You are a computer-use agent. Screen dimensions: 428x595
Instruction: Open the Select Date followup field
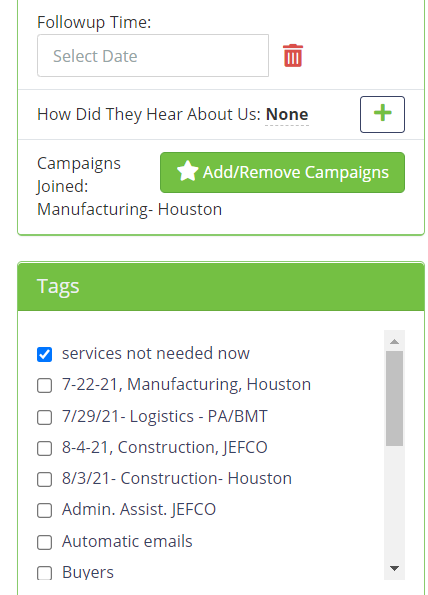[x=153, y=56]
